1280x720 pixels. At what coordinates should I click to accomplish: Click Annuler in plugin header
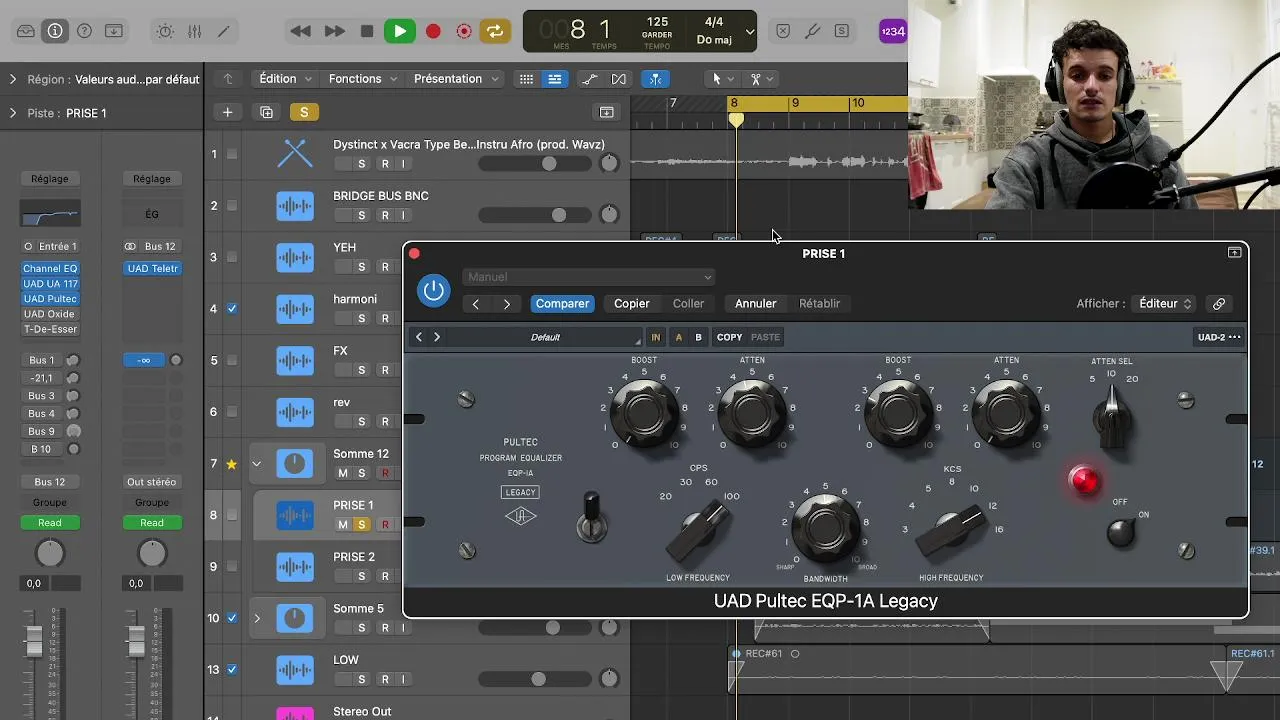click(x=756, y=304)
